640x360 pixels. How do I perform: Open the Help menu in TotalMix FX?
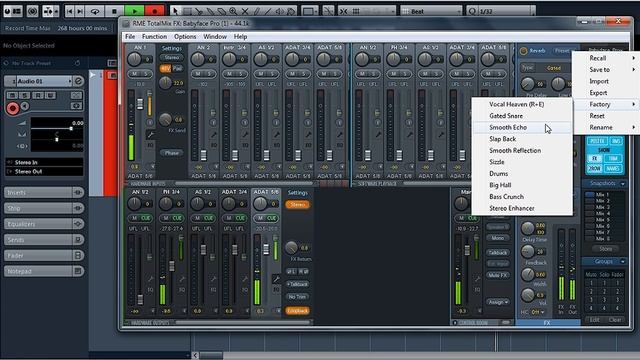[240, 36]
